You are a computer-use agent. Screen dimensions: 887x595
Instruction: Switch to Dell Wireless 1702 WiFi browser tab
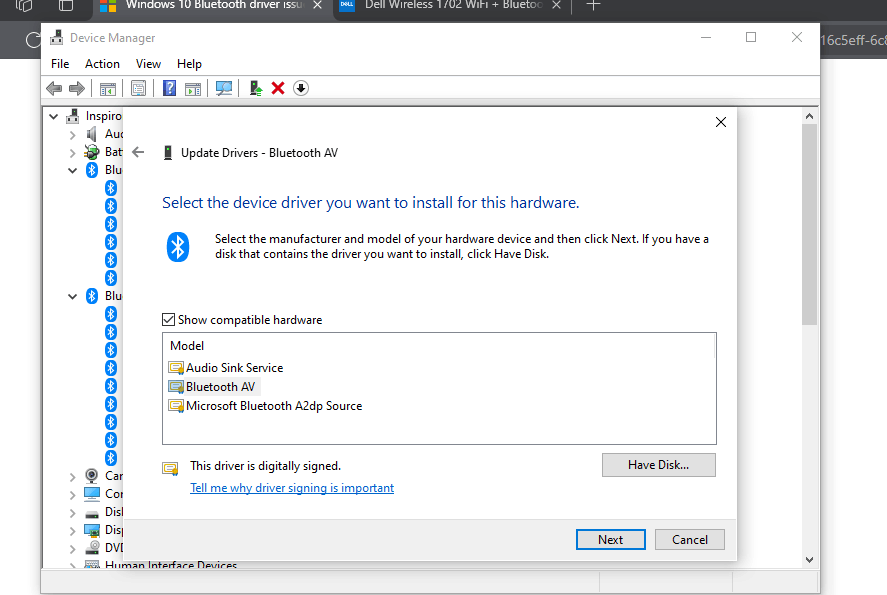pyautogui.click(x=451, y=6)
